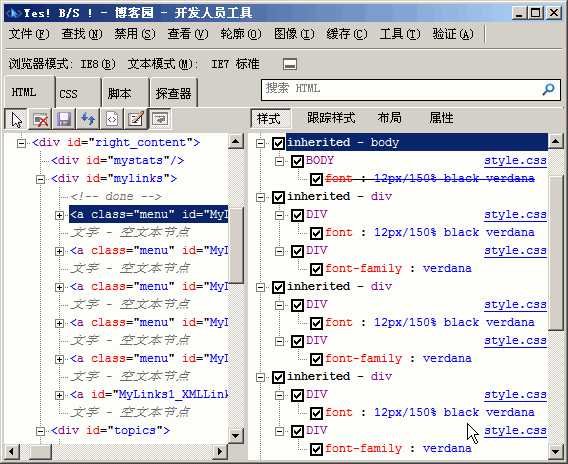This screenshot has width=568, height=464.
Task: Click the clear browser cache icon with red X
Action: [x=40, y=119]
